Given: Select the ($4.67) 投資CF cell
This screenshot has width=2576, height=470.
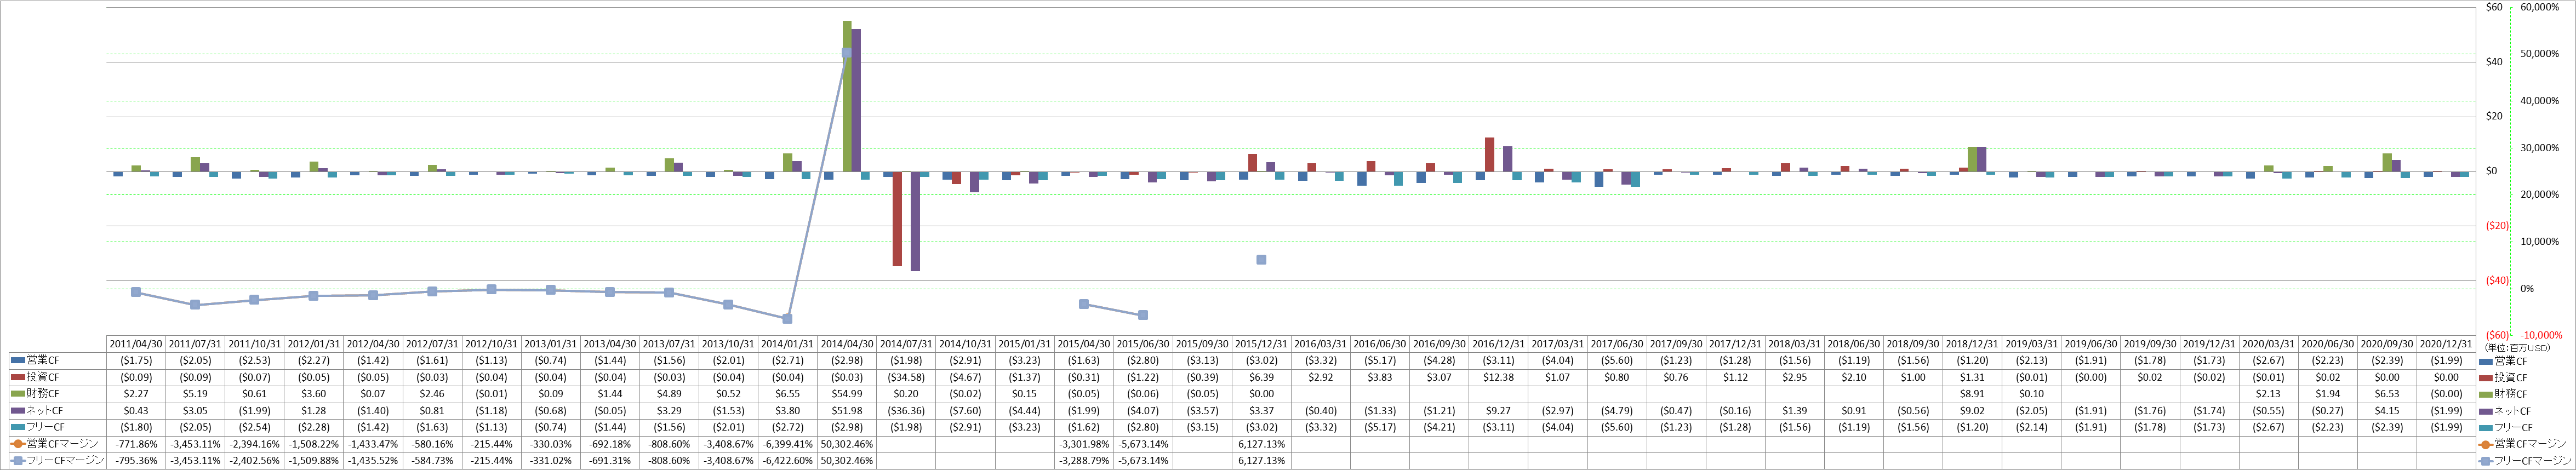Looking at the screenshot, I should pos(965,377).
